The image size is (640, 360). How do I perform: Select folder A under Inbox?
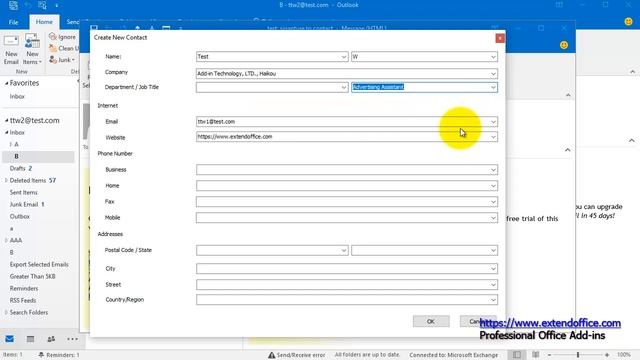click(16, 144)
